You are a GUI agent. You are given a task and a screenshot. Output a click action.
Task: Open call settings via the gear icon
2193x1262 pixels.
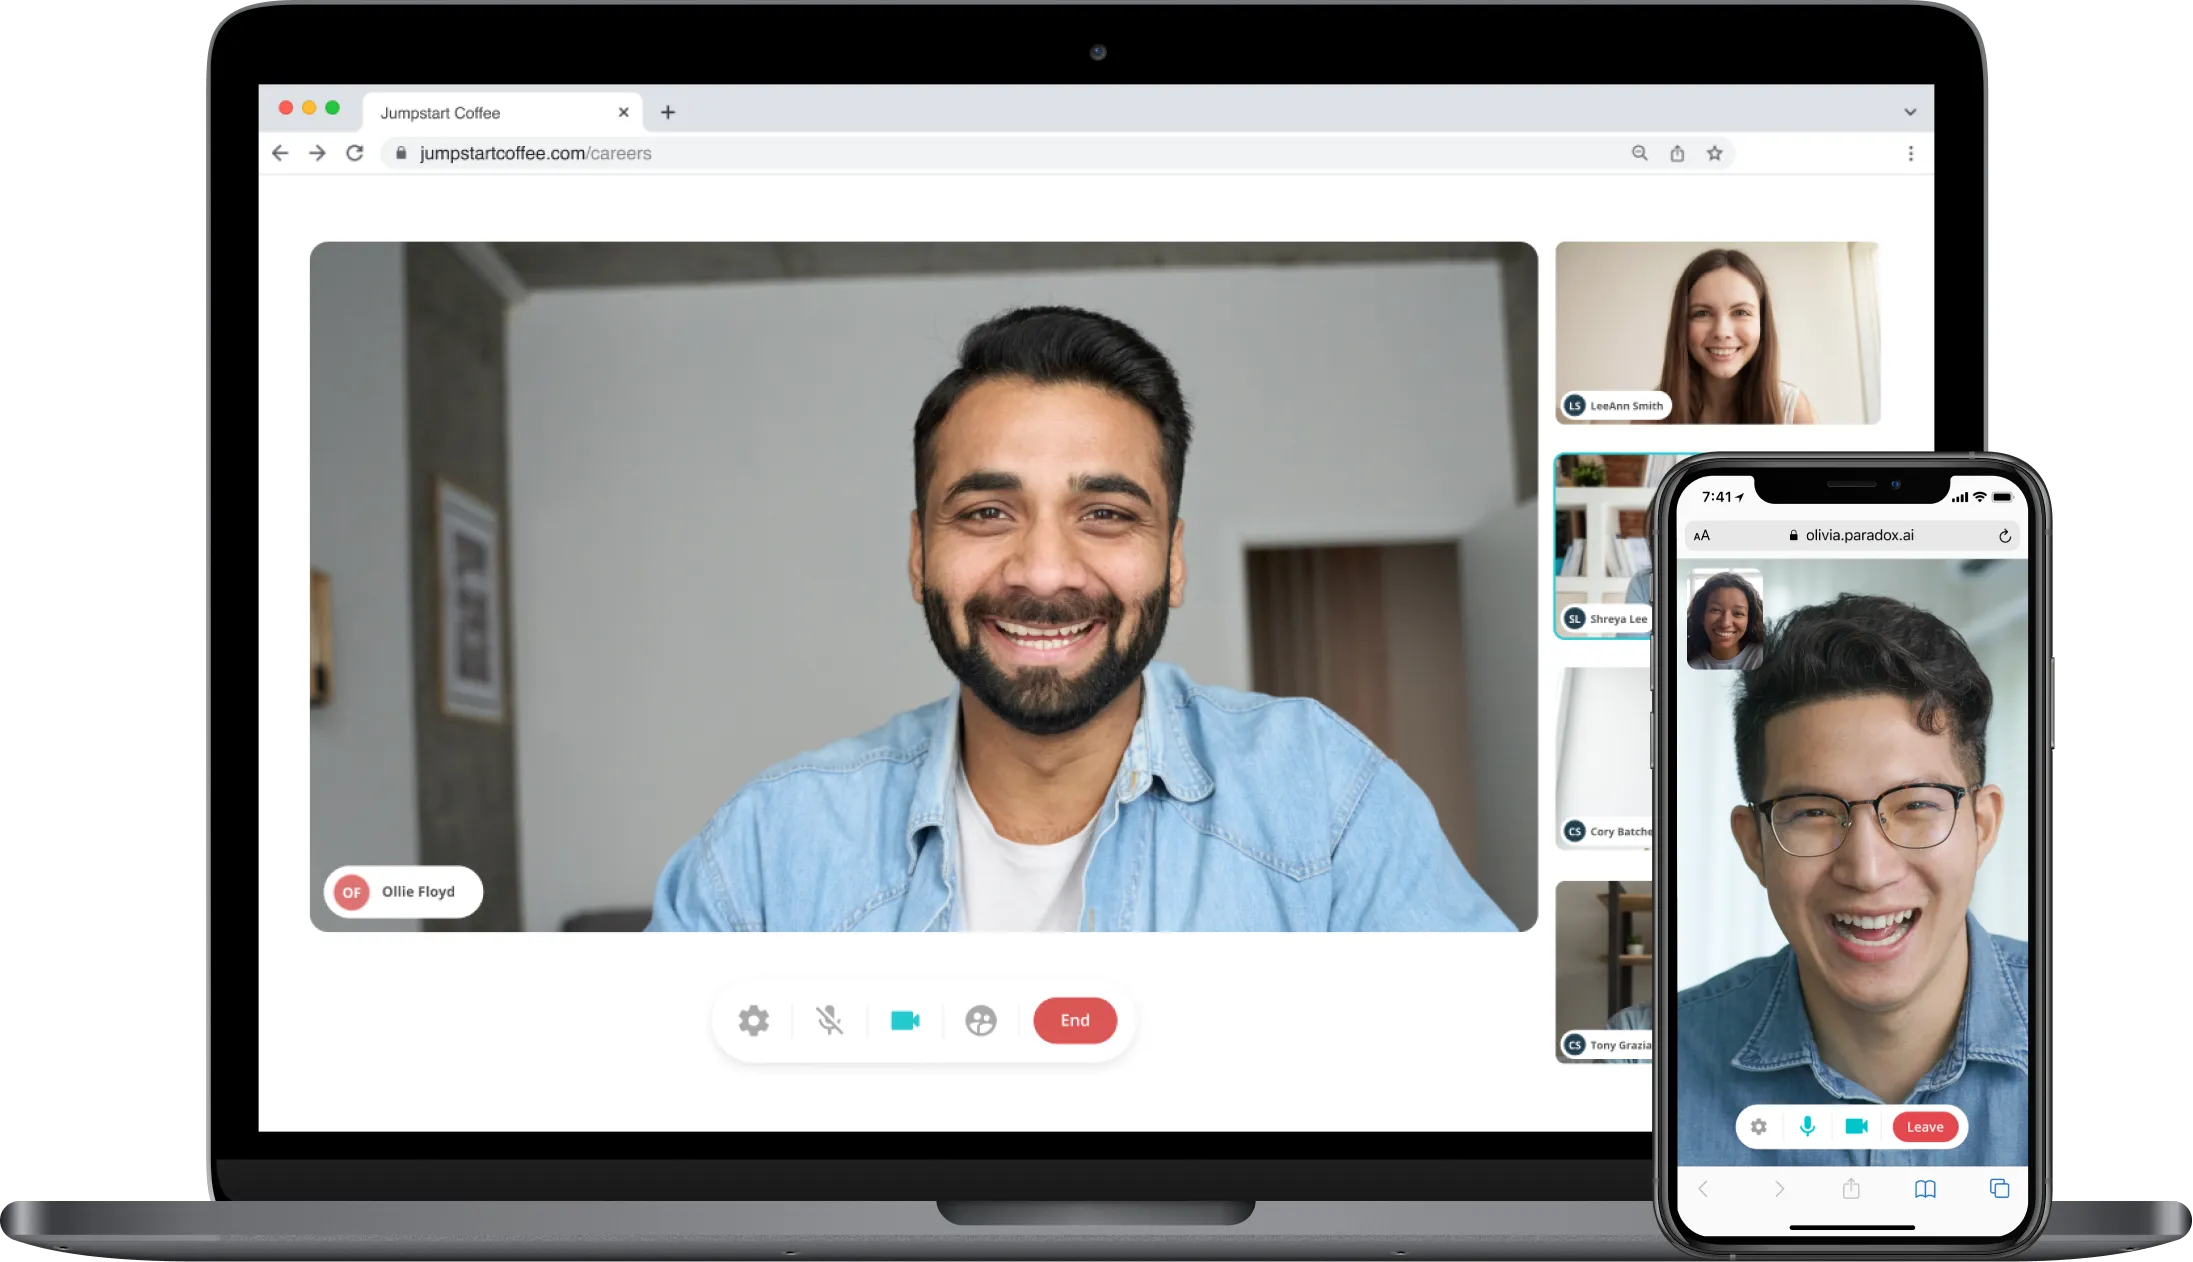coord(753,1020)
